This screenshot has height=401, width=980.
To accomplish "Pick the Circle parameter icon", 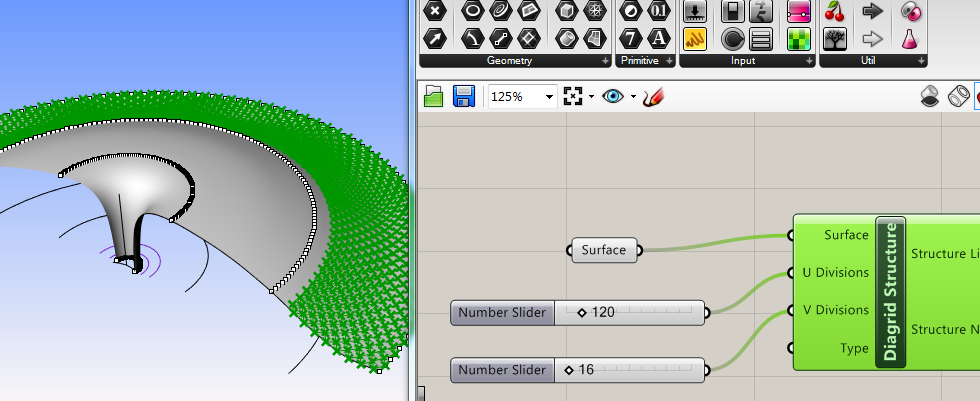I will 472,10.
